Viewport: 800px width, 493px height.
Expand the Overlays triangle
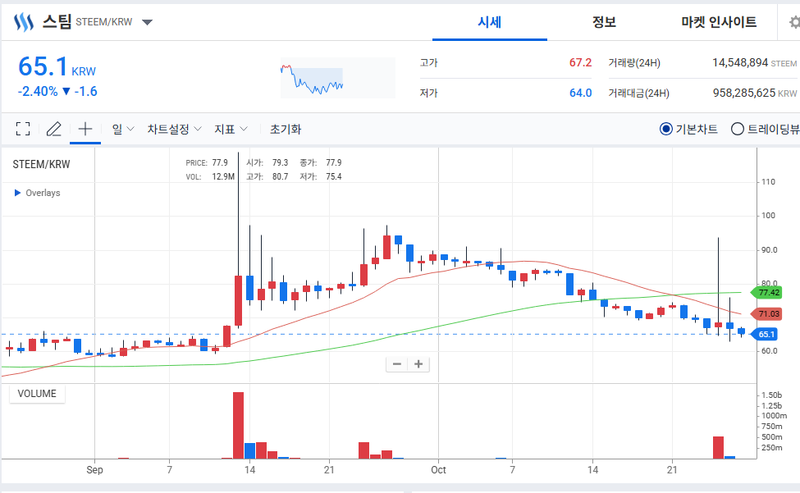click(x=17, y=192)
